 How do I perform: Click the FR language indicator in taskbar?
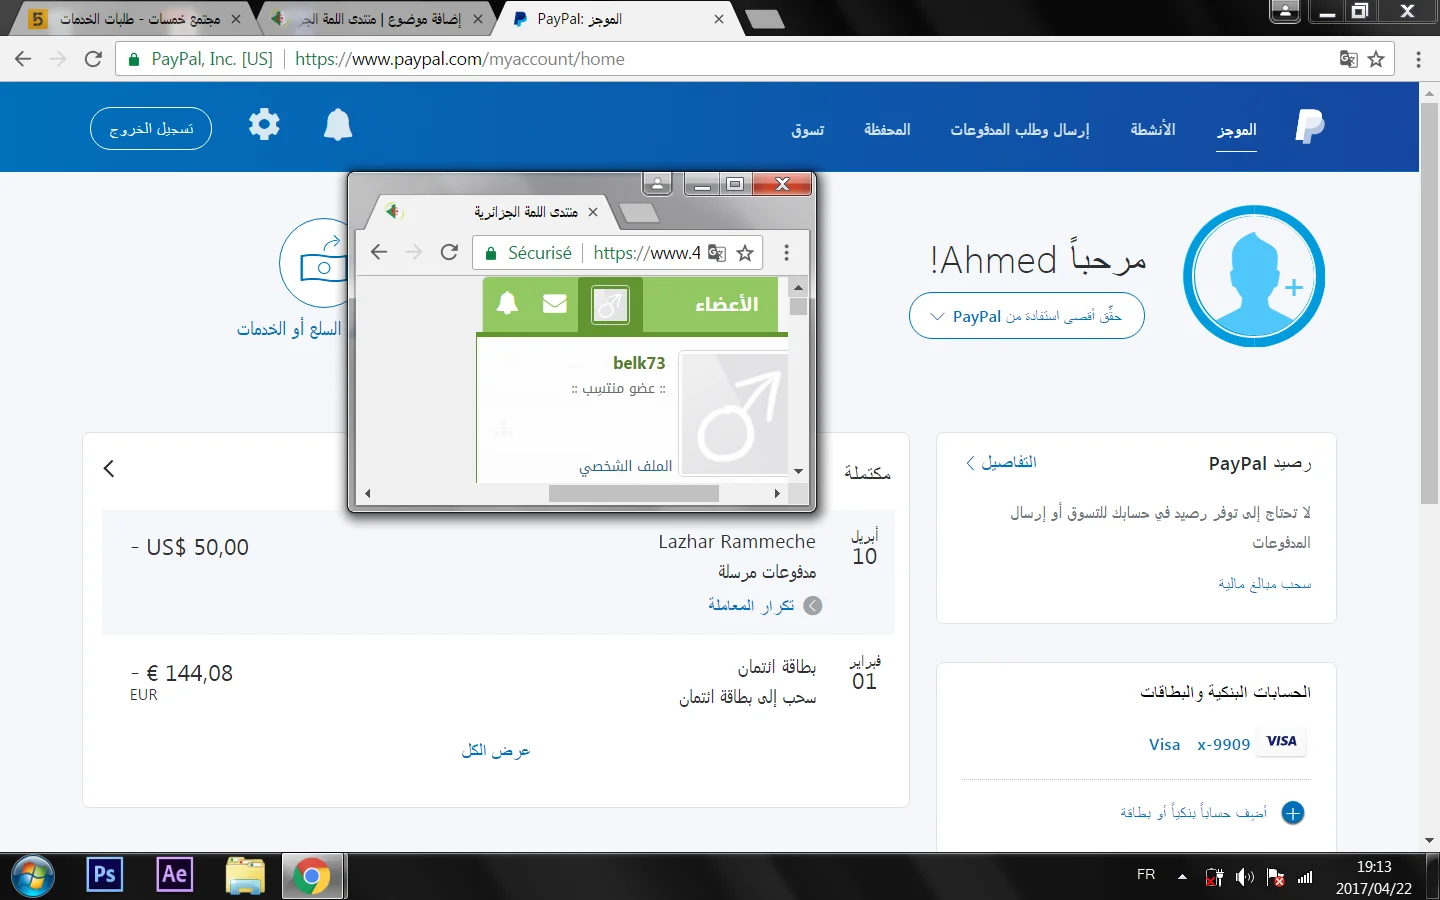tap(1146, 875)
